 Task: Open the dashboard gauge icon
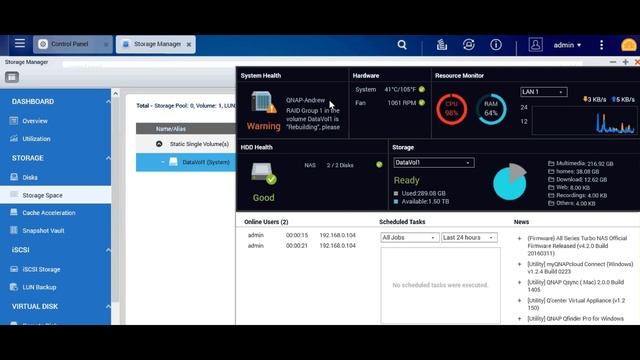coord(629,45)
